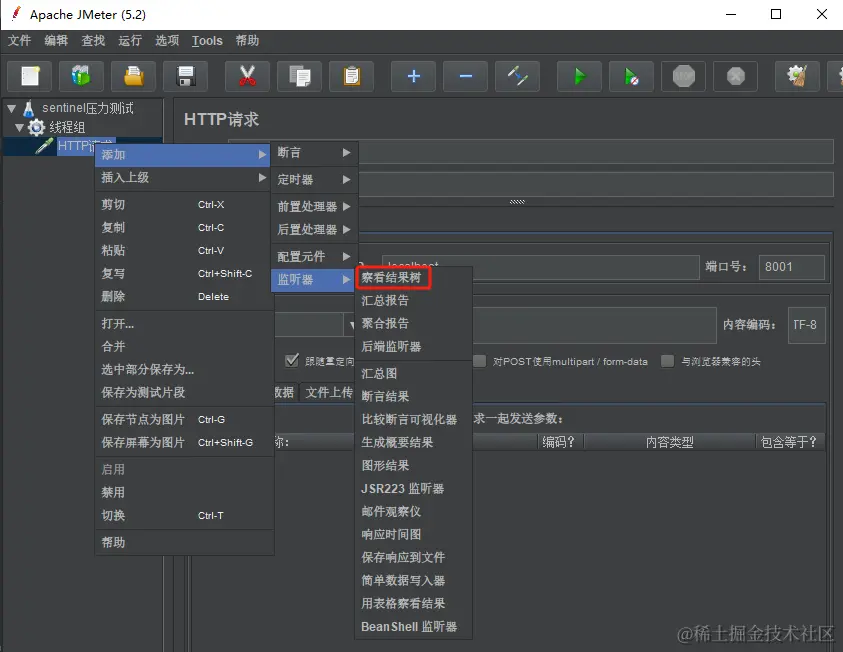Open the 帮助 menu in menu bar
This screenshot has height=652, width=843.
pyautogui.click(x=247, y=41)
